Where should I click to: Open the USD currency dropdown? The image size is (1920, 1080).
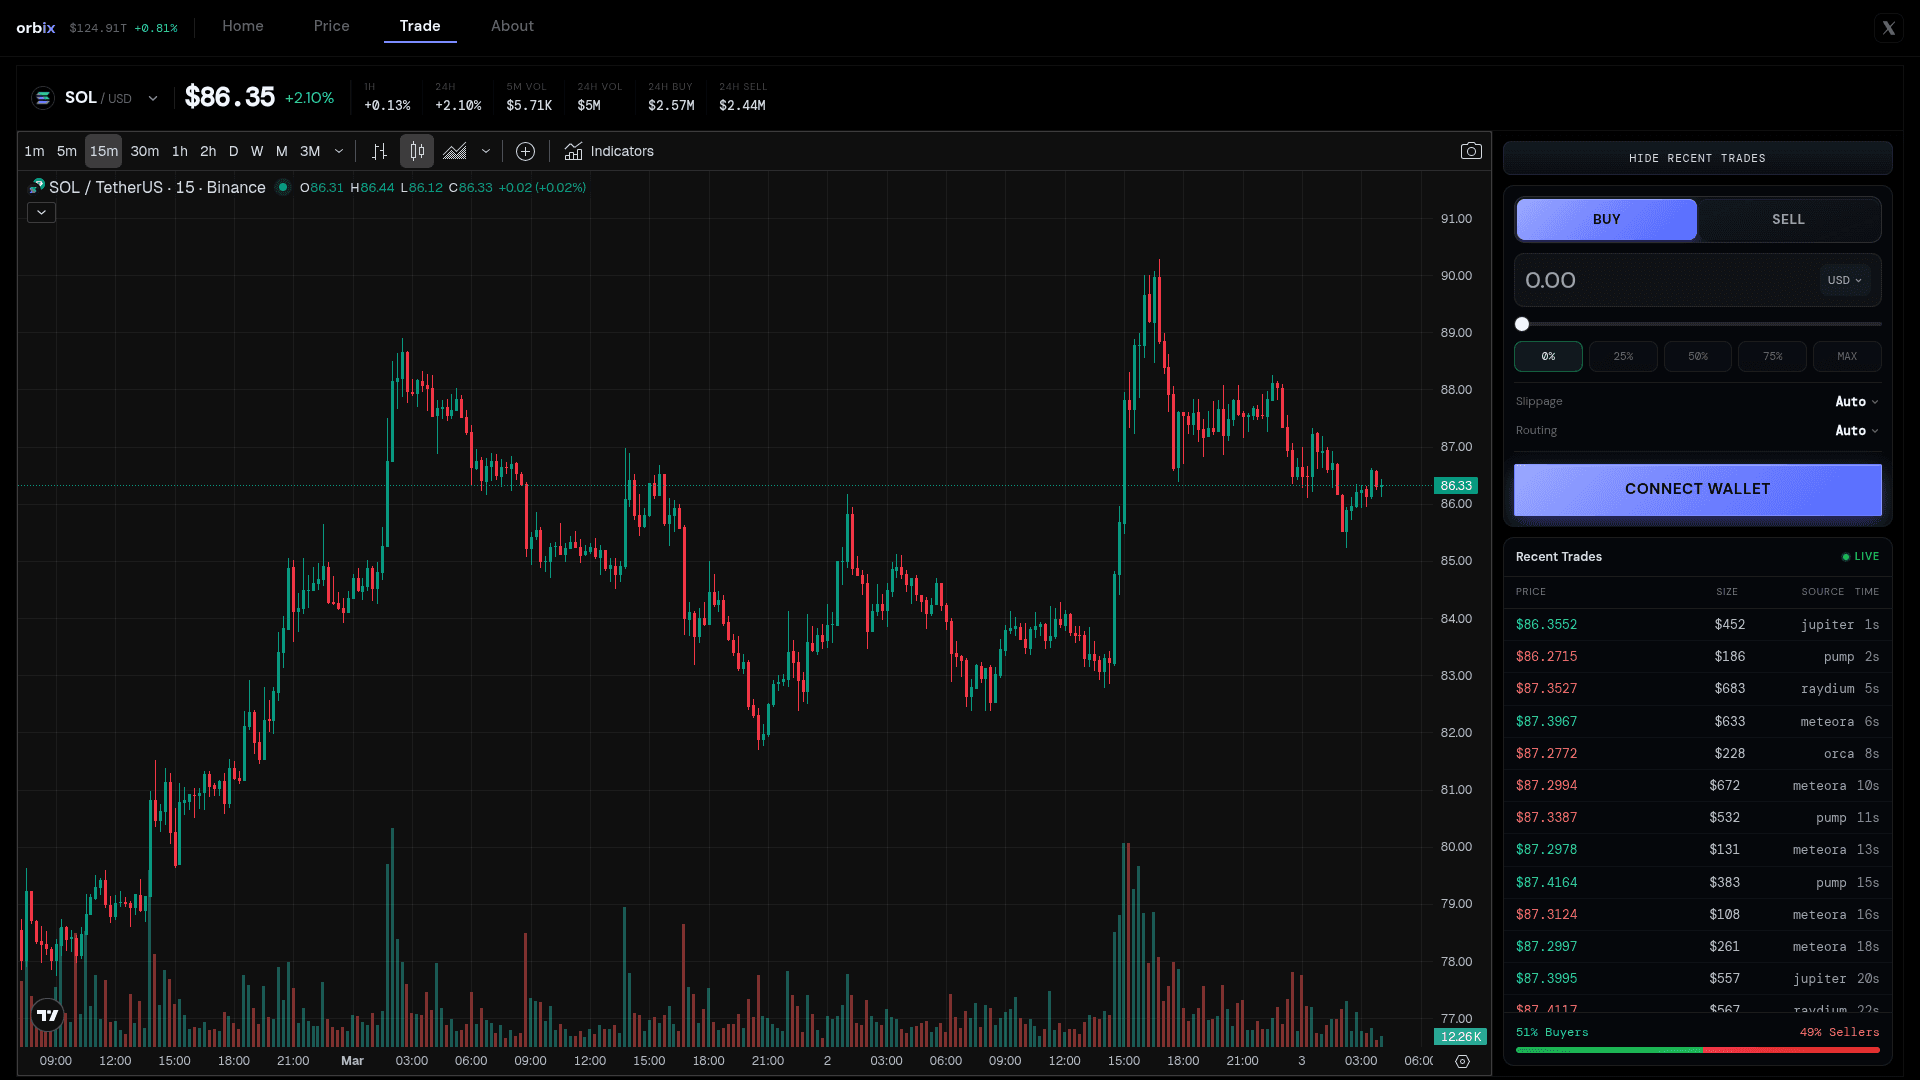coord(1844,280)
